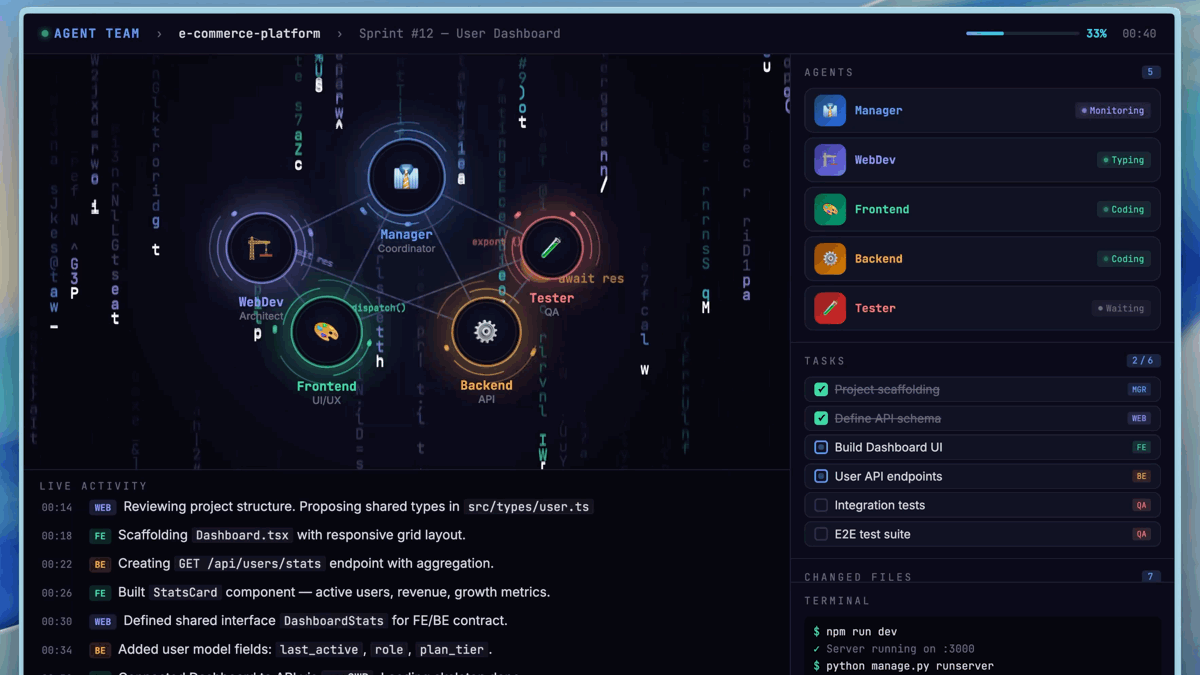
Task: Click the sprint progress bar at 33%
Action: [1022, 34]
